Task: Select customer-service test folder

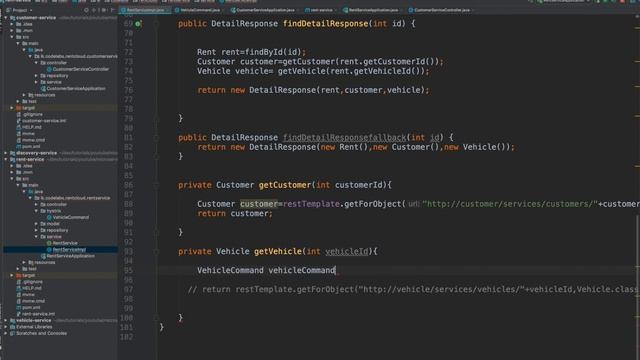Action: coord(29,101)
